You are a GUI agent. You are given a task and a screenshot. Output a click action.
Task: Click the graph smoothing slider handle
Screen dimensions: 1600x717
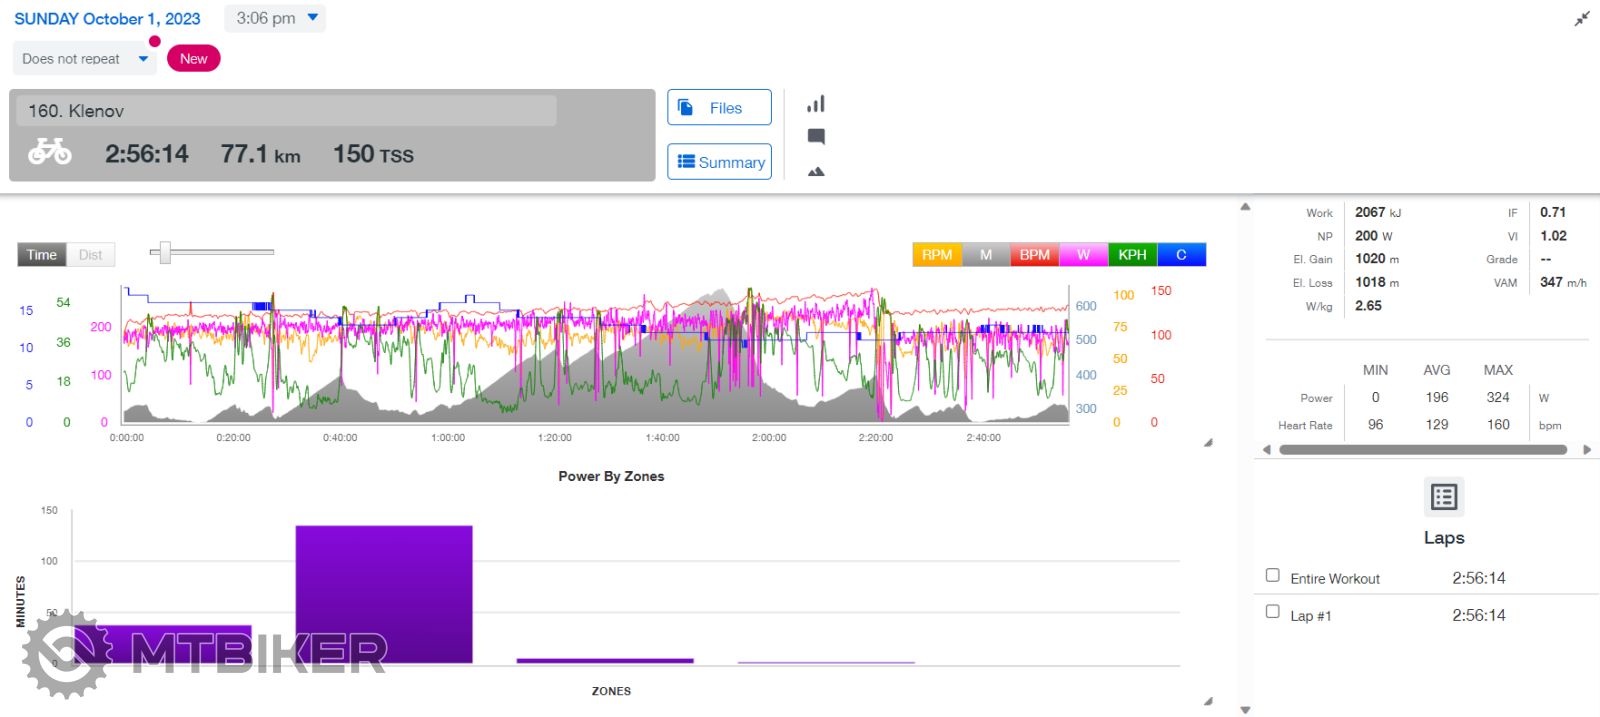click(x=165, y=253)
